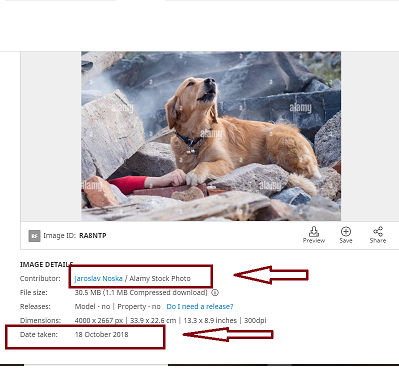This screenshot has height=374, width=399.
Task: Select the file size '30.5 MB' text
Action: 88,293
